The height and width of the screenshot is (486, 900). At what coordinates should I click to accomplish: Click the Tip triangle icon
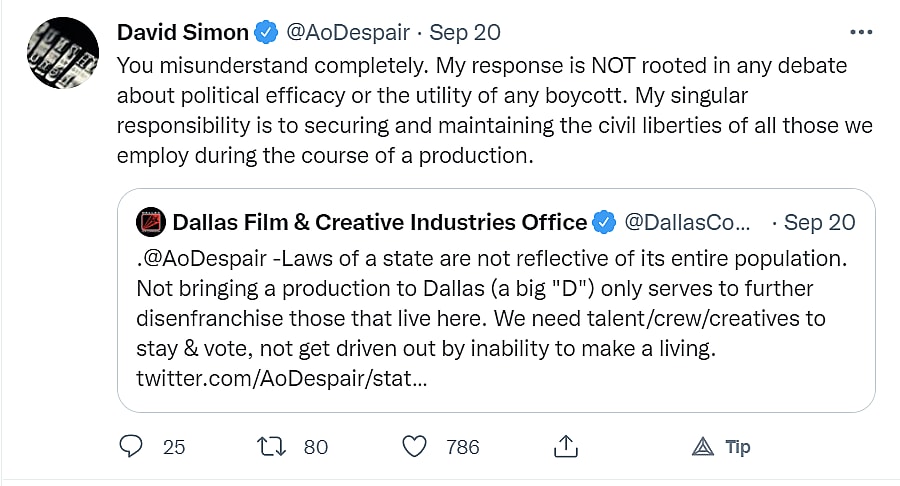[x=702, y=446]
